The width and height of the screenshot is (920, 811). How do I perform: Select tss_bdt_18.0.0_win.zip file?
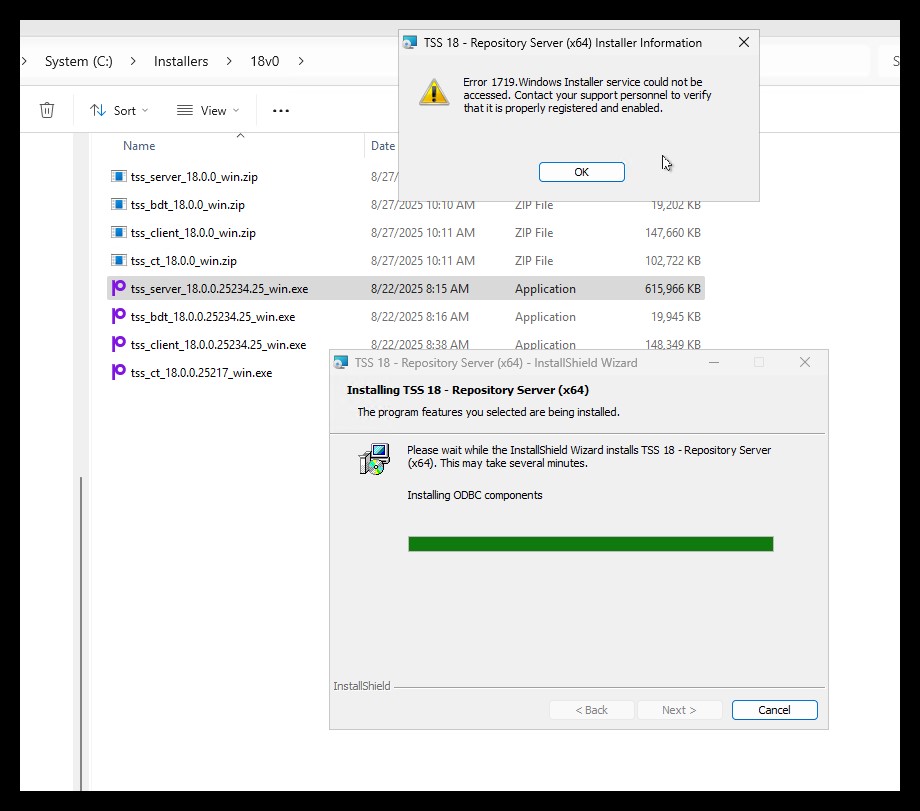(x=188, y=205)
